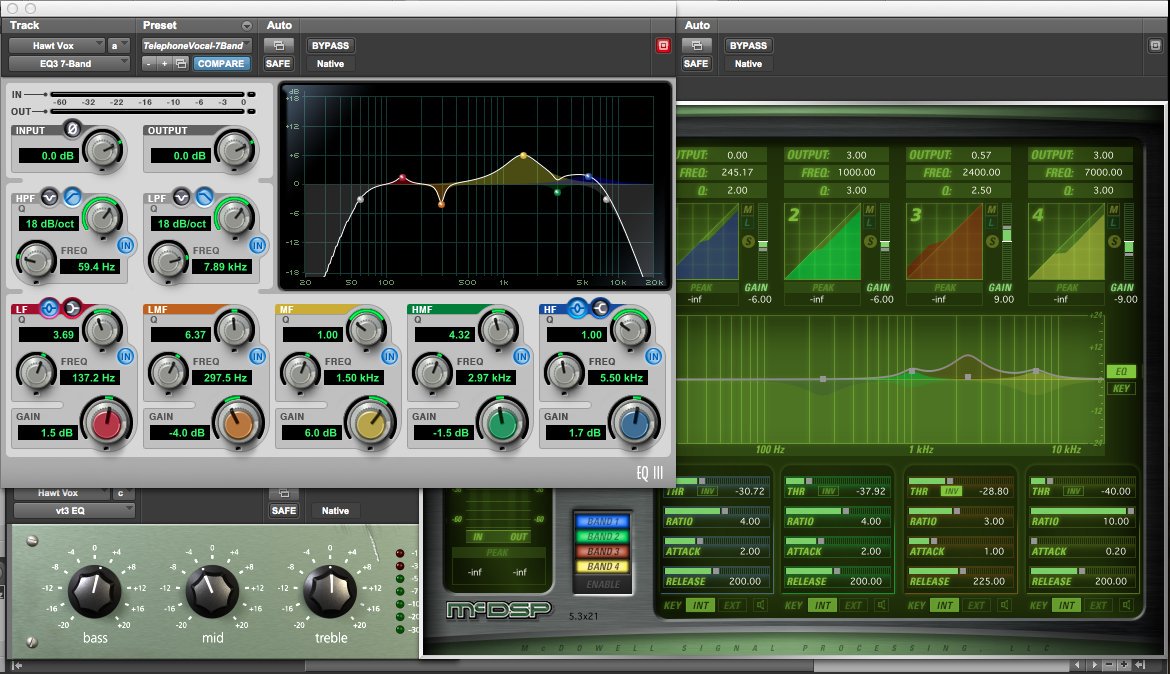Click the yellow MF node on EQ graph

coord(524,155)
